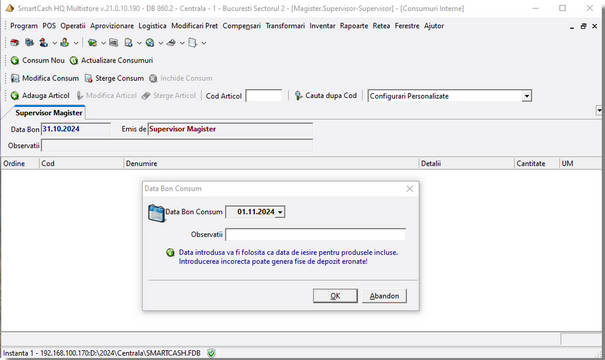
Task: Click the Cod column header
Action: pos(81,163)
